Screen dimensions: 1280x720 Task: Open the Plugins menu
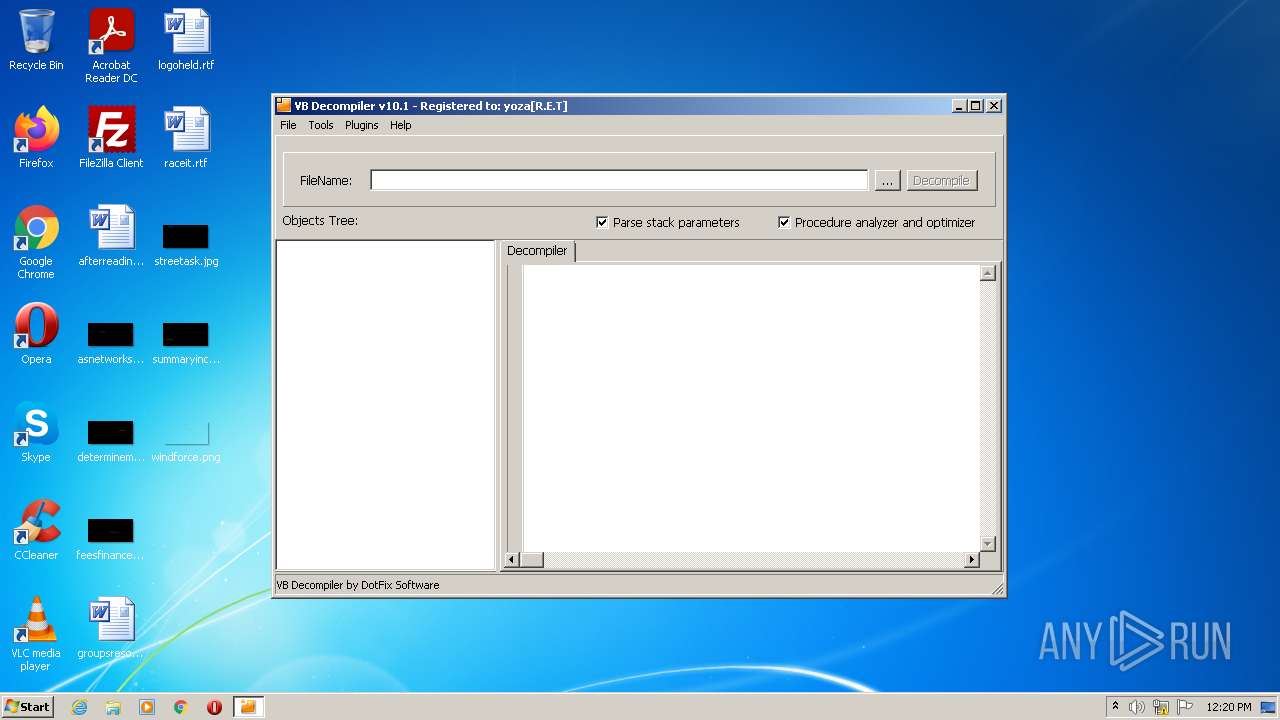[x=362, y=125]
